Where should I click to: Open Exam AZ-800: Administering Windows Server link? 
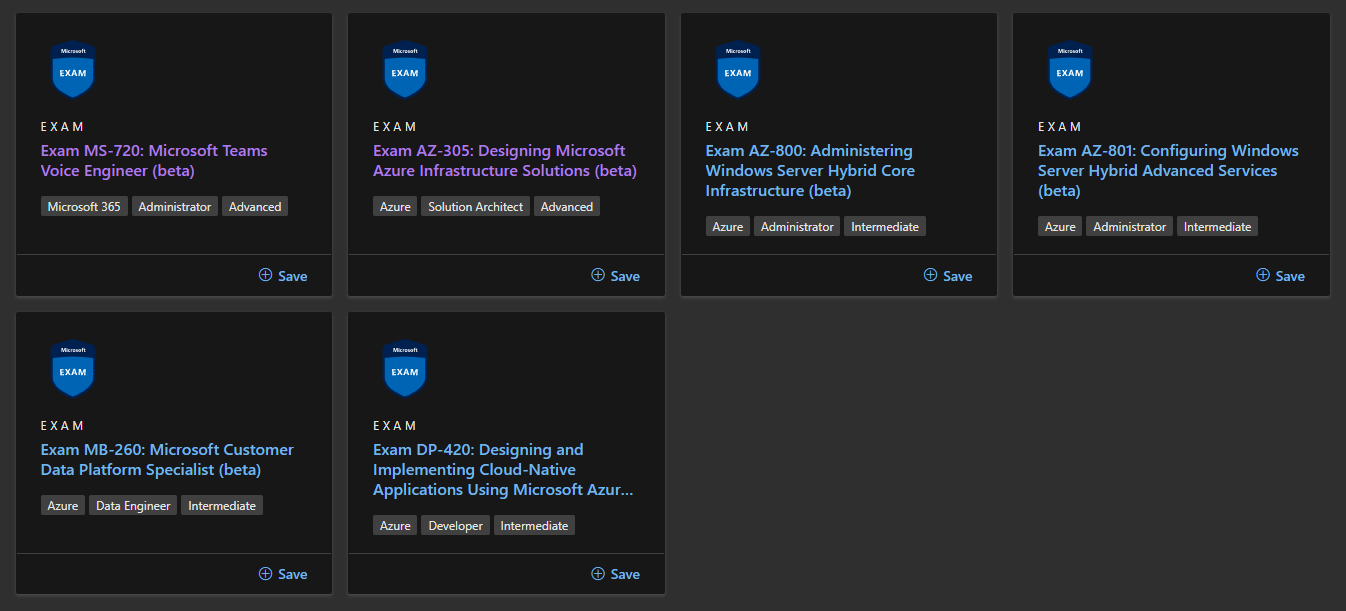click(x=809, y=171)
